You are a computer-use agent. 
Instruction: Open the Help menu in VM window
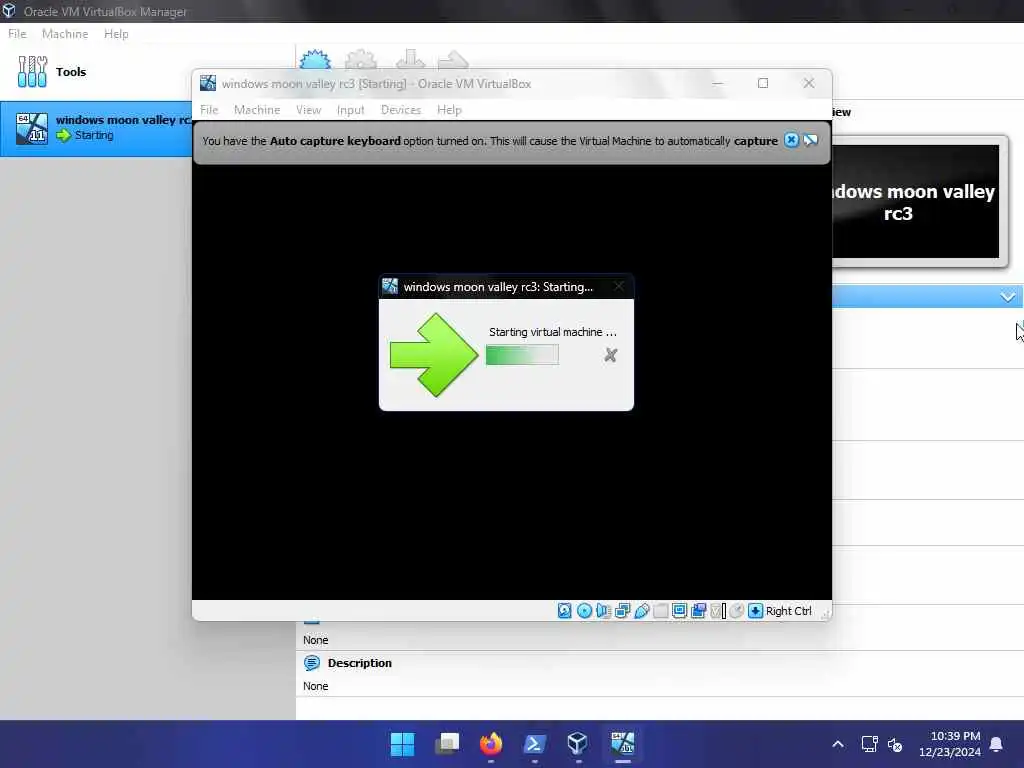tap(449, 110)
